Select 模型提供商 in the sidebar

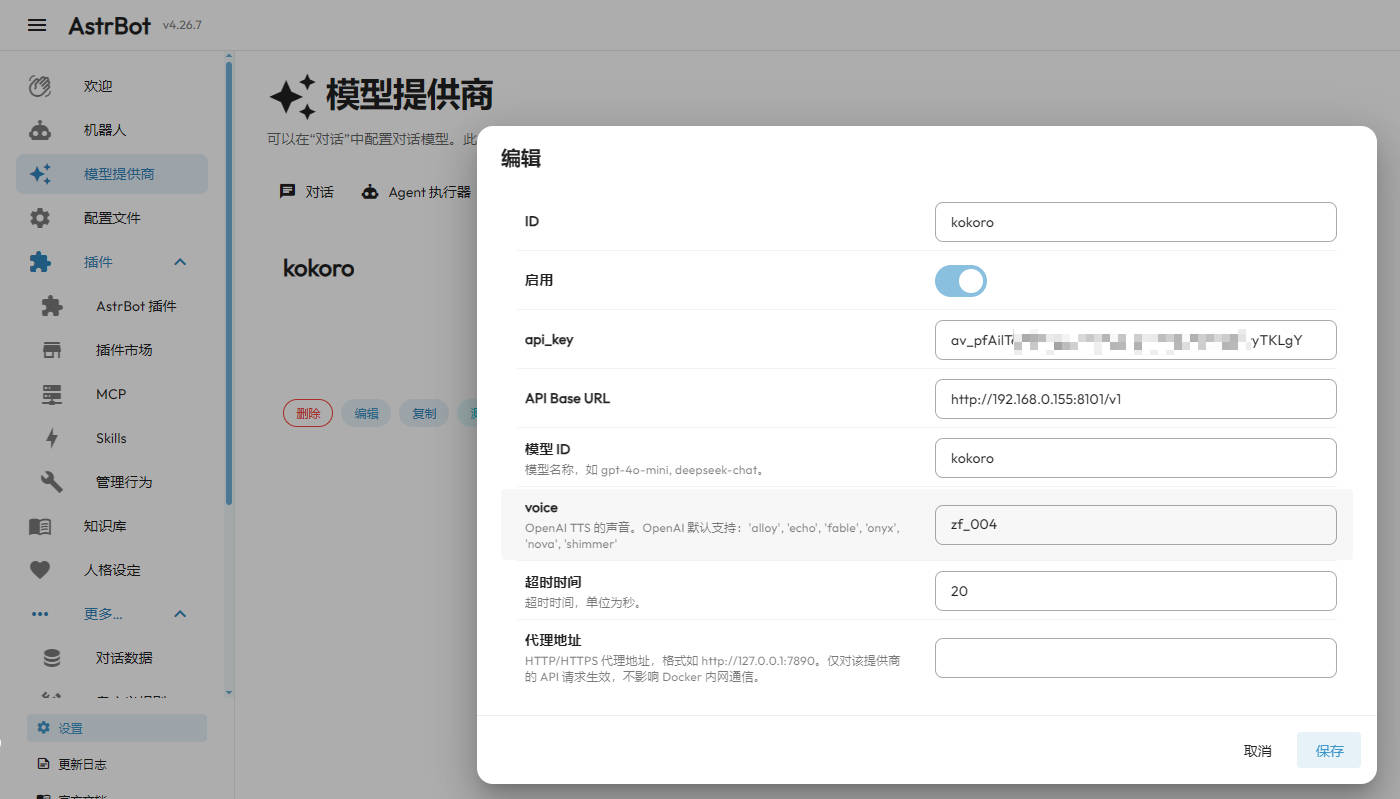(x=112, y=174)
